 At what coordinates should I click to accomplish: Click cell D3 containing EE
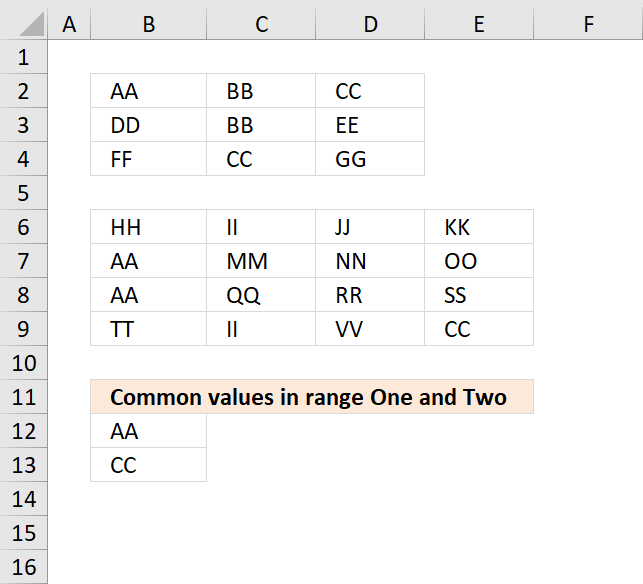(370, 125)
